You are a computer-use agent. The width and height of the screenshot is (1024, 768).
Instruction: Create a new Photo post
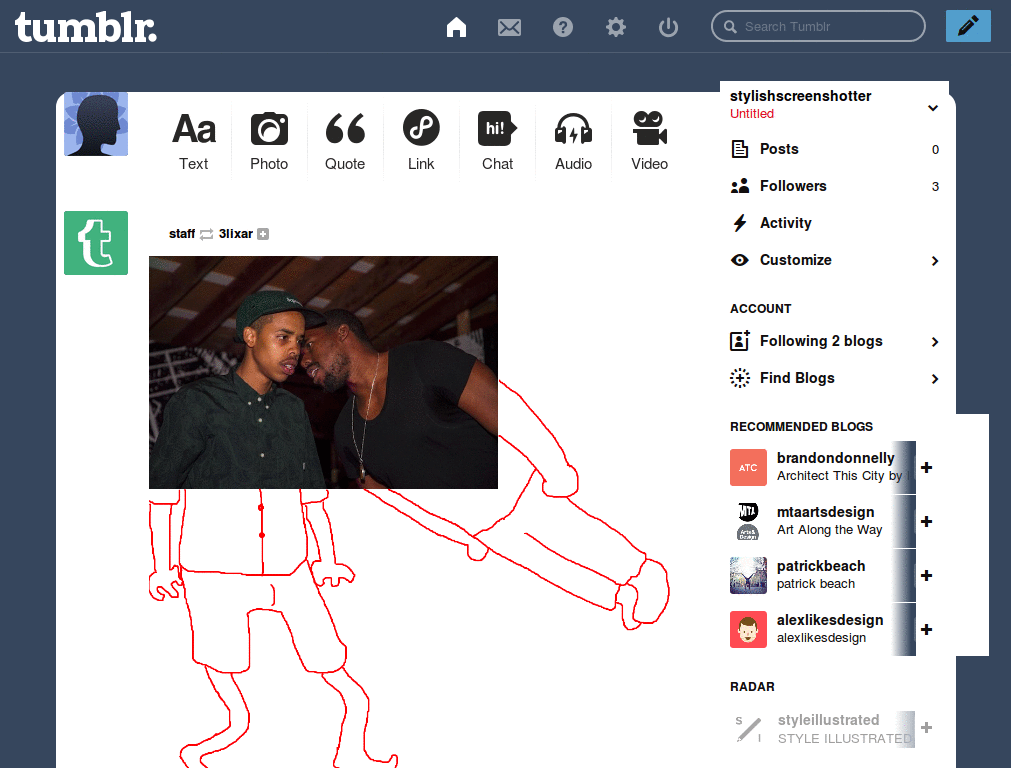pos(269,141)
